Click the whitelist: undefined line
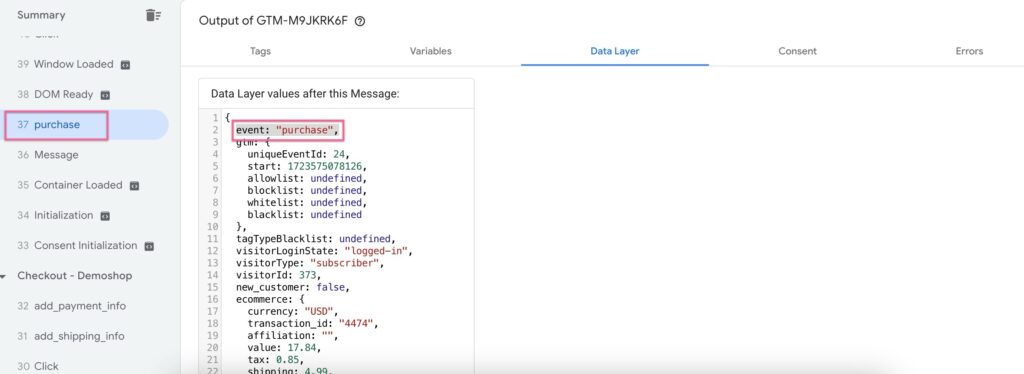 pyautogui.click(x=307, y=202)
